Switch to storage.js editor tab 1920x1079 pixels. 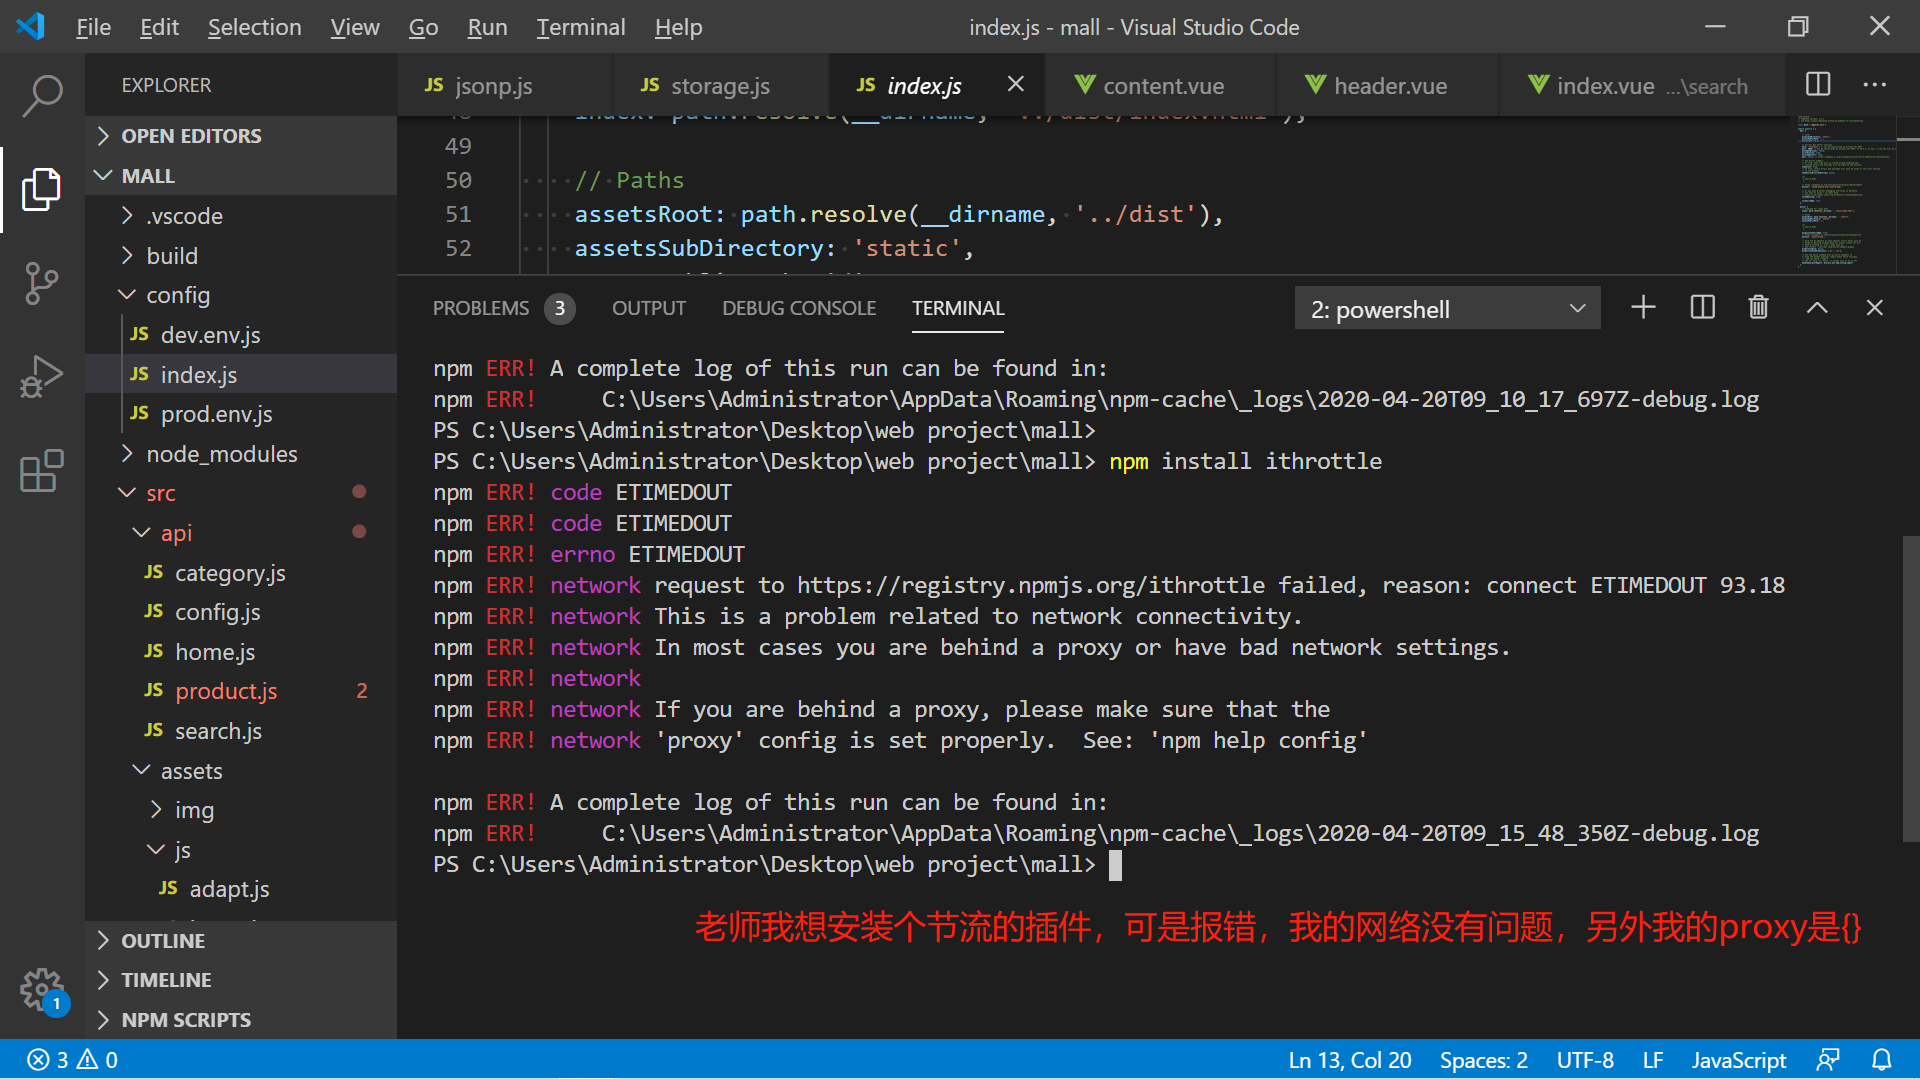721,85
